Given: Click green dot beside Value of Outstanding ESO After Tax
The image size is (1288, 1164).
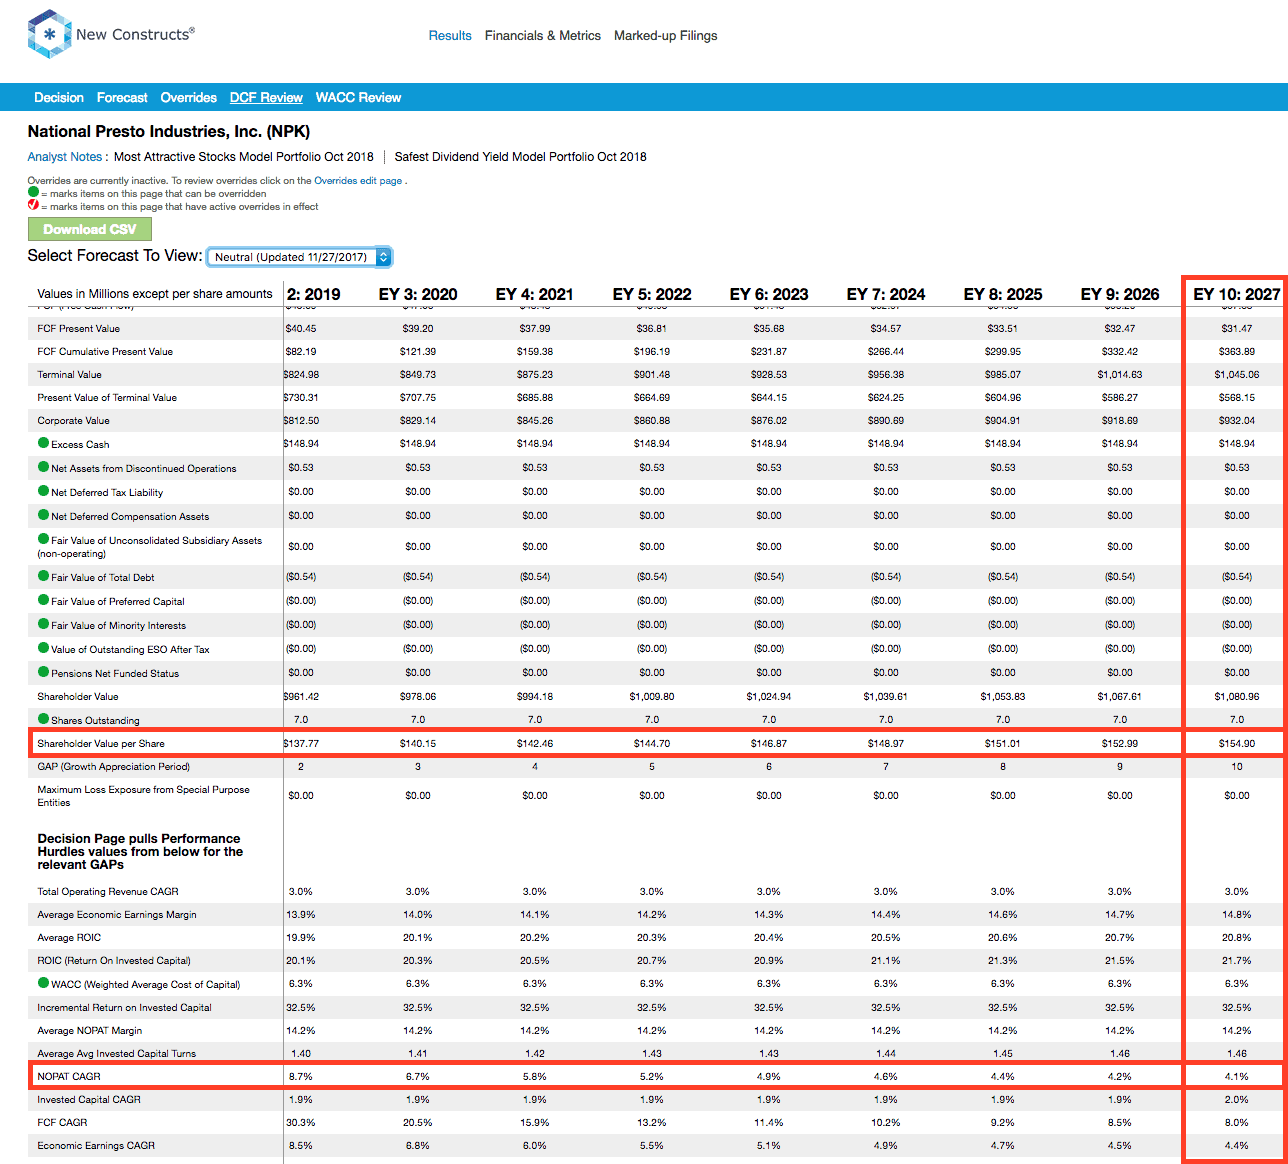Looking at the screenshot, I should click(x=43, y=648).
